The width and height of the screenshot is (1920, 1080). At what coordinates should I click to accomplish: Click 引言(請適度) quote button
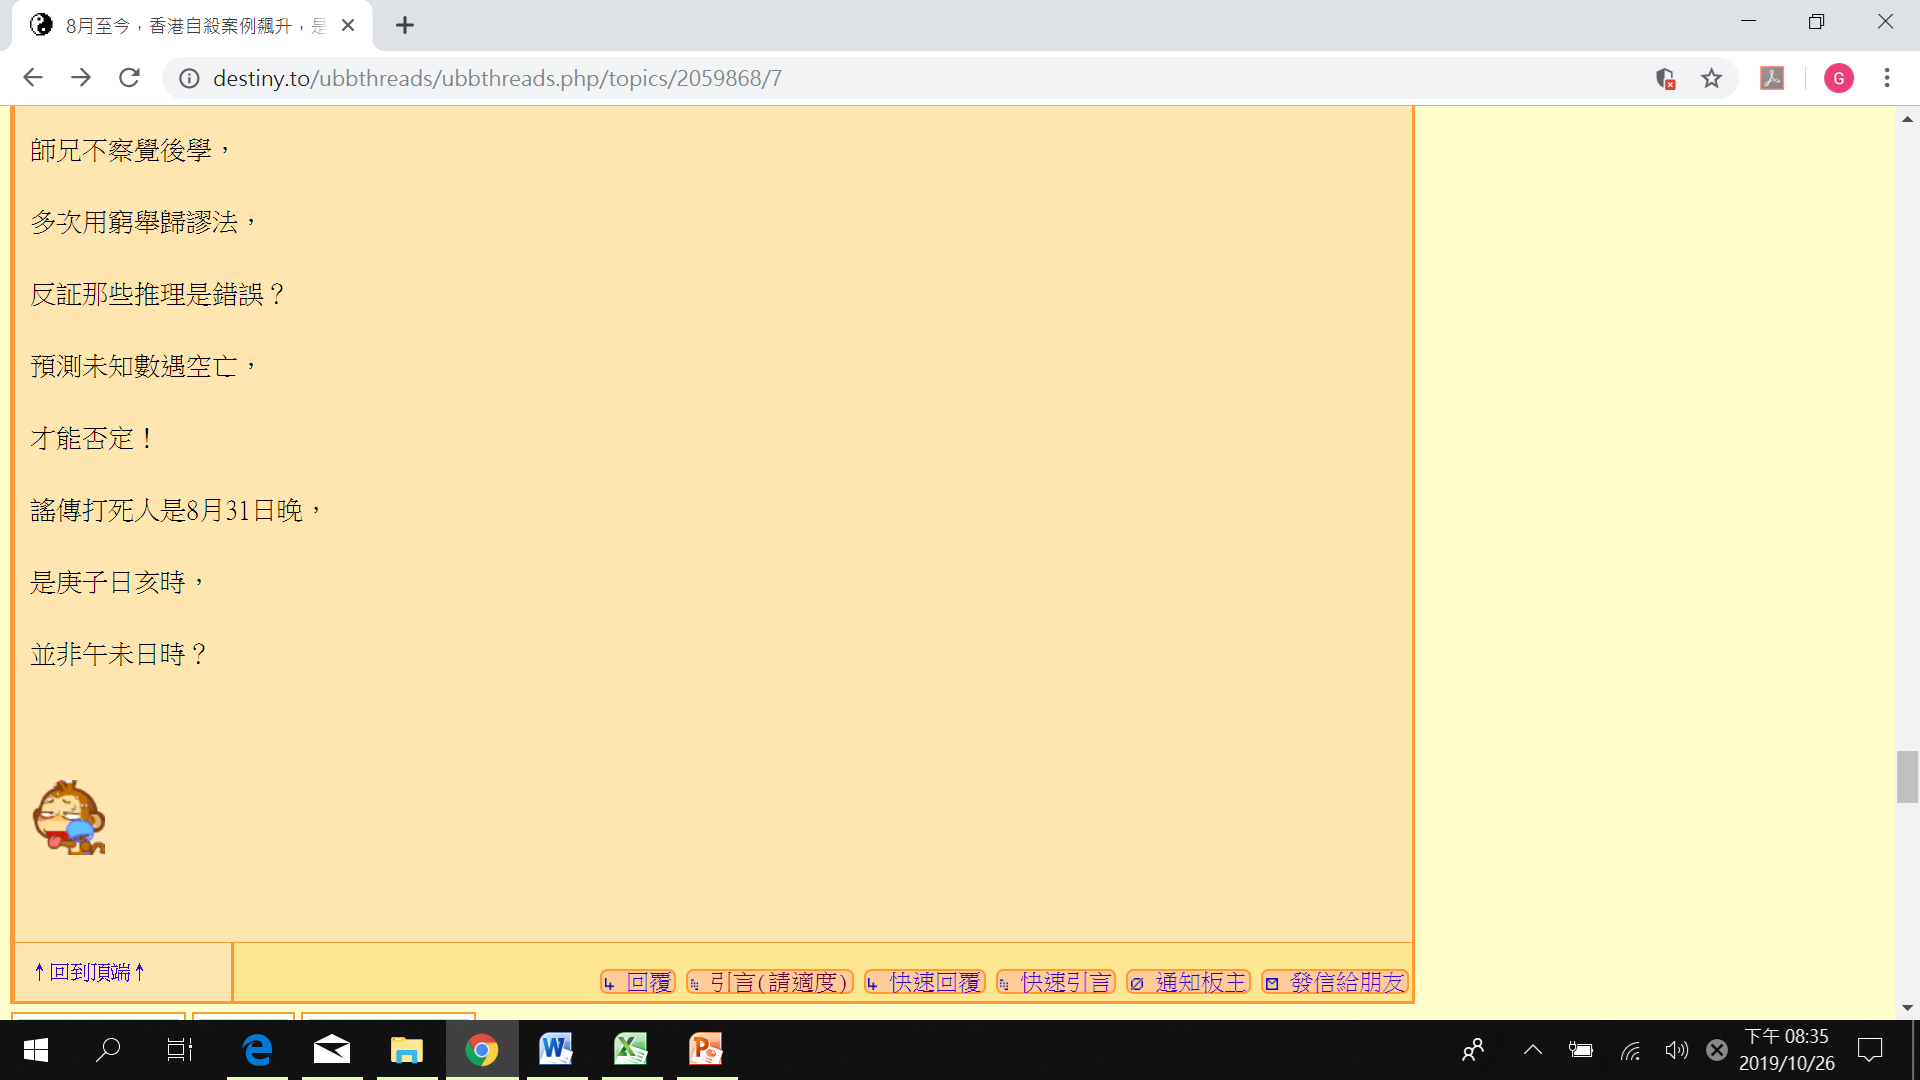[x=769, y=982]
